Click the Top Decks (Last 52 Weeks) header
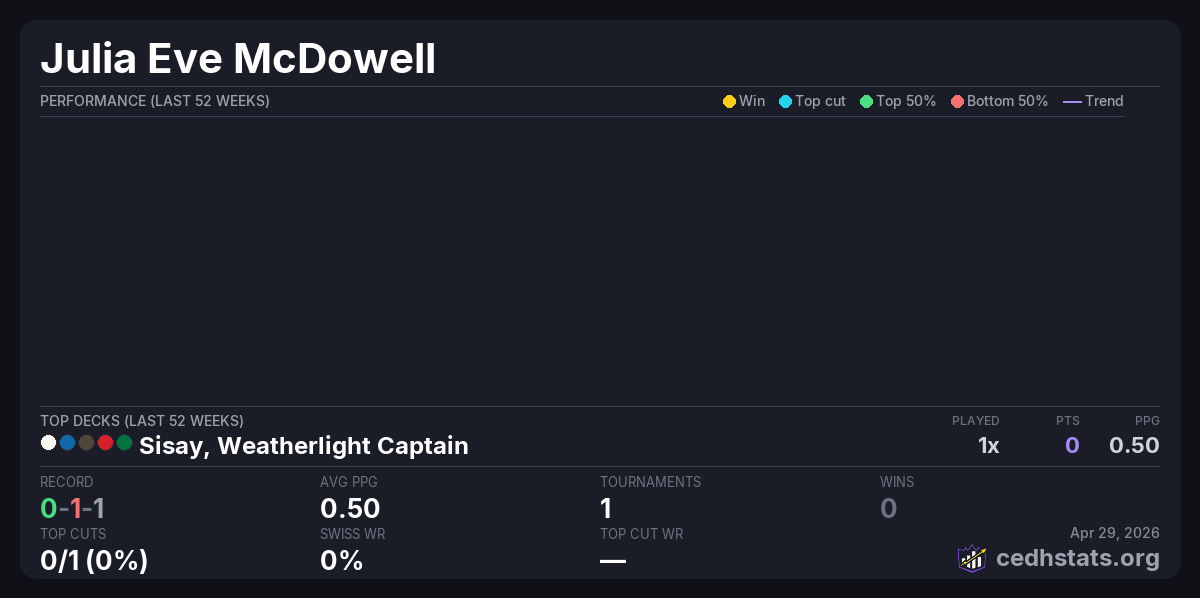 pos(141,421)
